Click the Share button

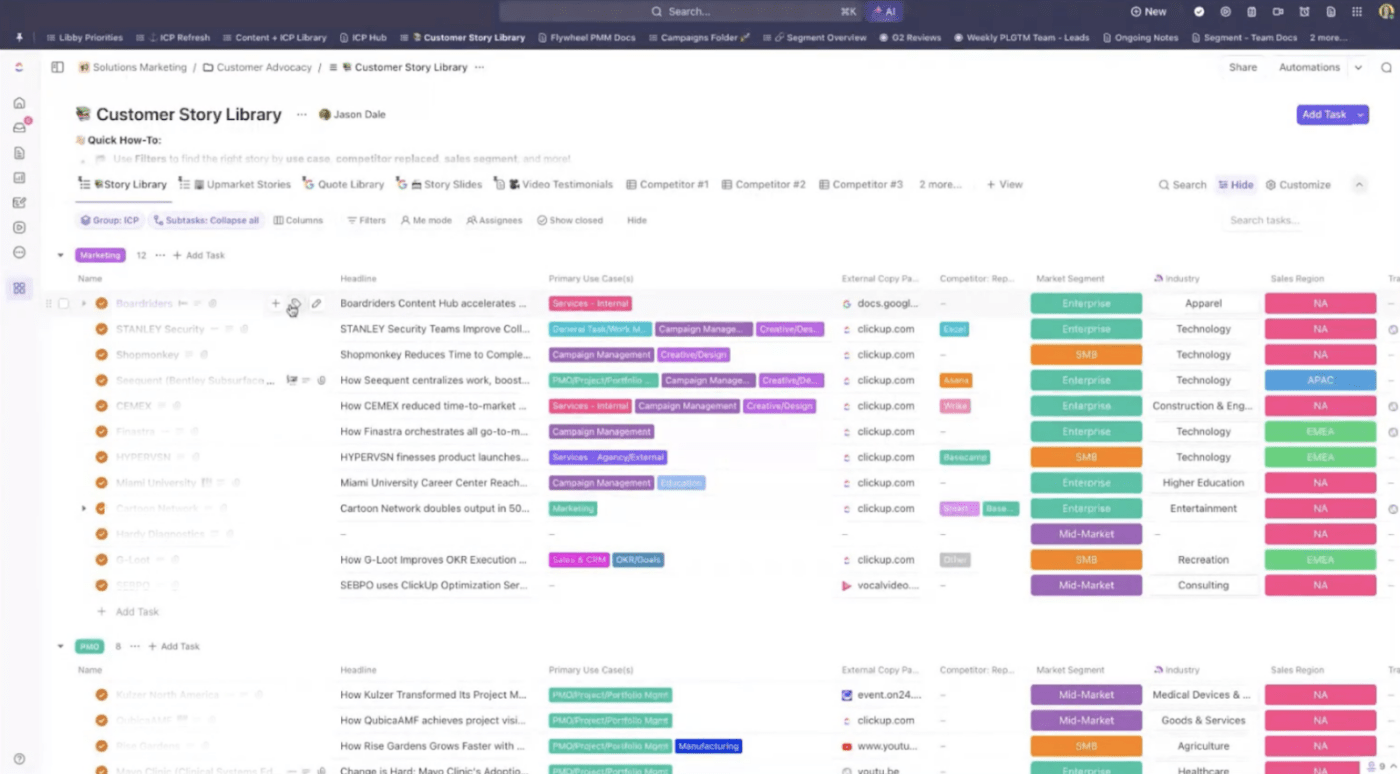click(x=1243, y=67)
